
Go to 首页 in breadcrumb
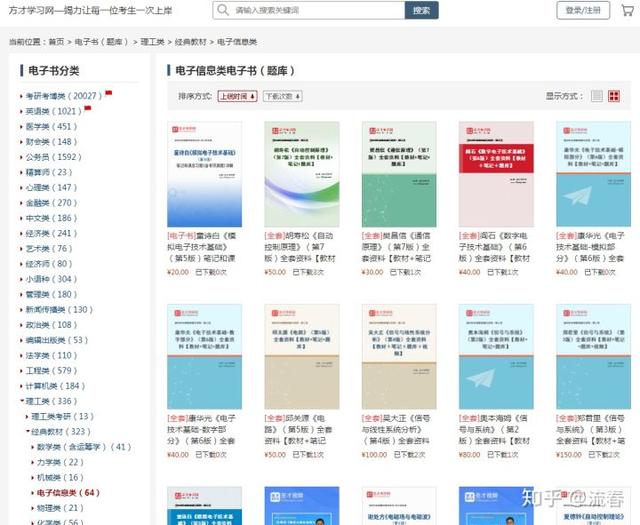click(56, 42)
